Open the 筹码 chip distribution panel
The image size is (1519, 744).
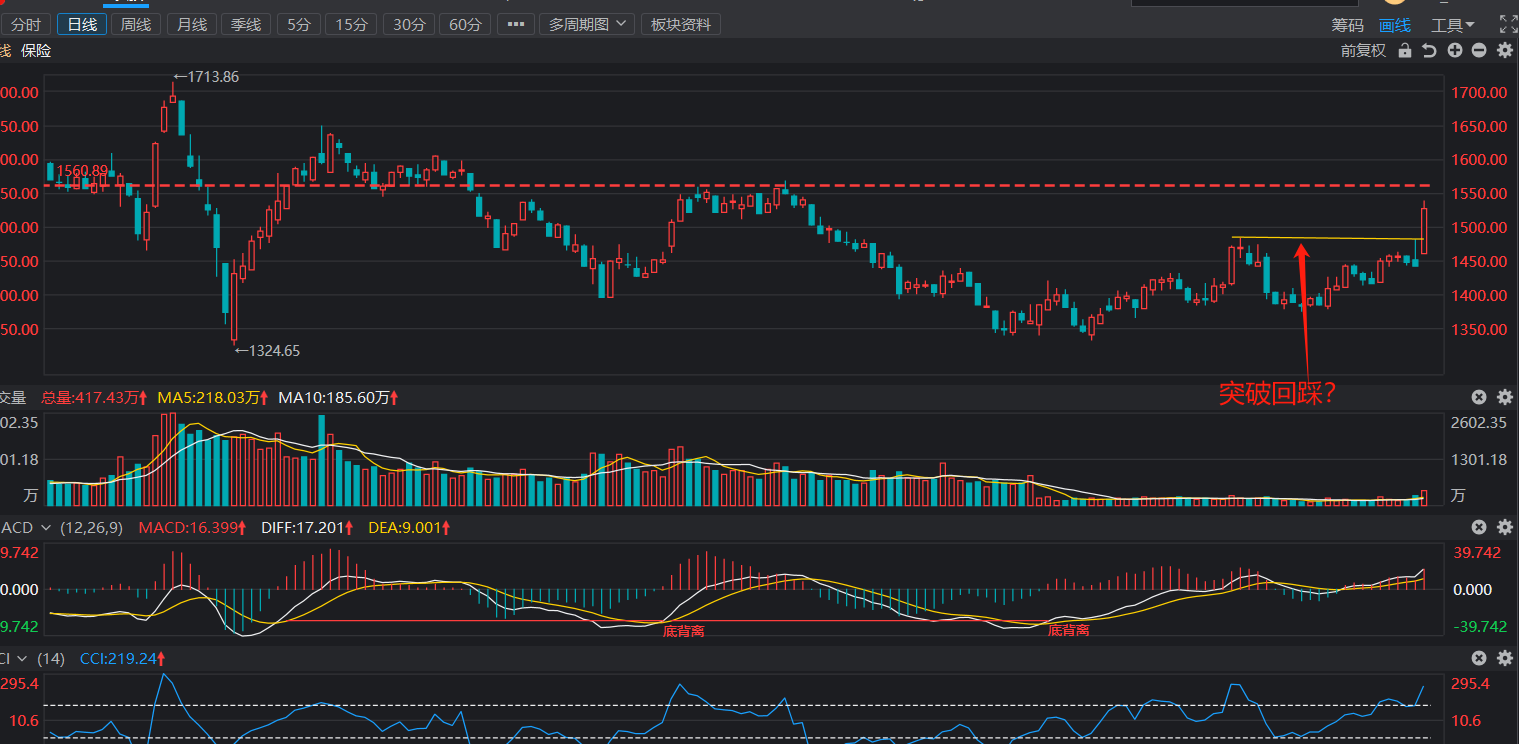coord(1347,25)
